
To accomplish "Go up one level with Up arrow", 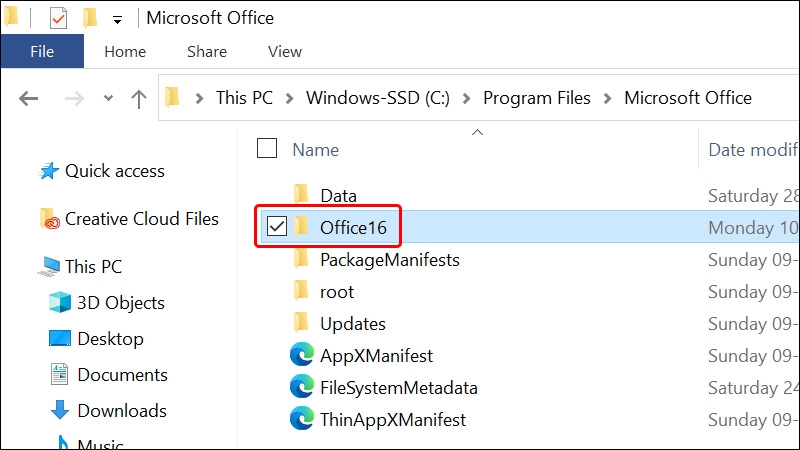I will (x=139, y=98).
